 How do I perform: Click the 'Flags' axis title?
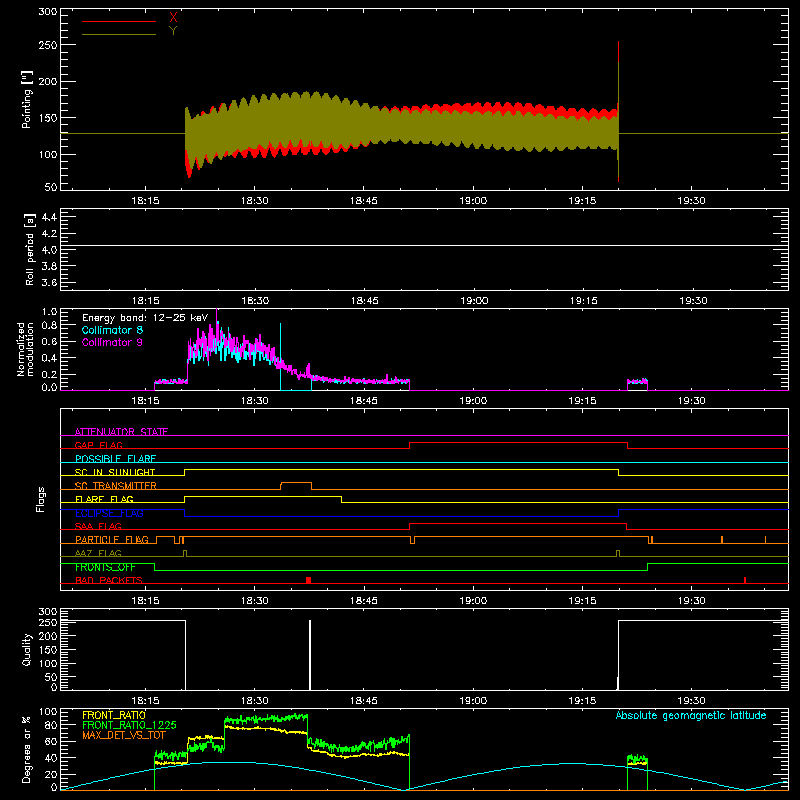coord(41,499)
